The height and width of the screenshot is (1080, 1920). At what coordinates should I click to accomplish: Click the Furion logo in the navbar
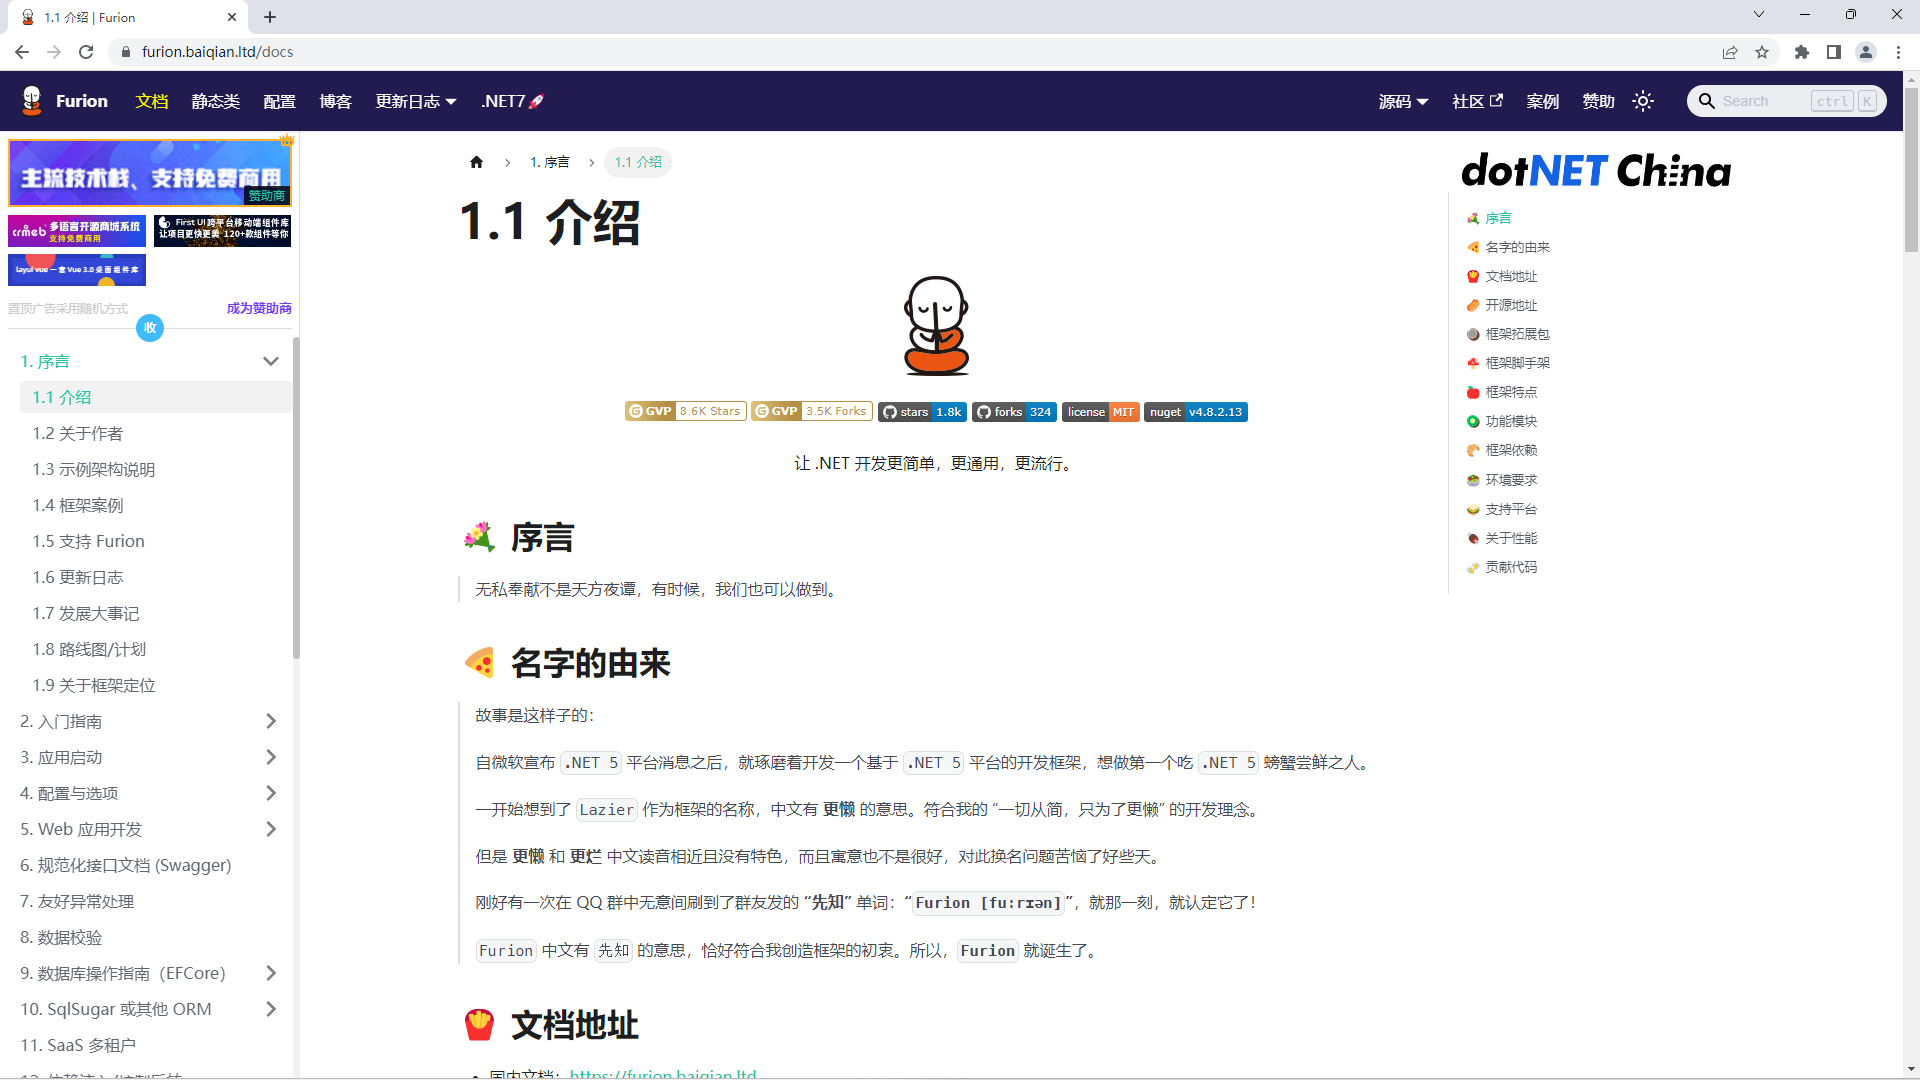pyautogui.click(x=63, y=101)
